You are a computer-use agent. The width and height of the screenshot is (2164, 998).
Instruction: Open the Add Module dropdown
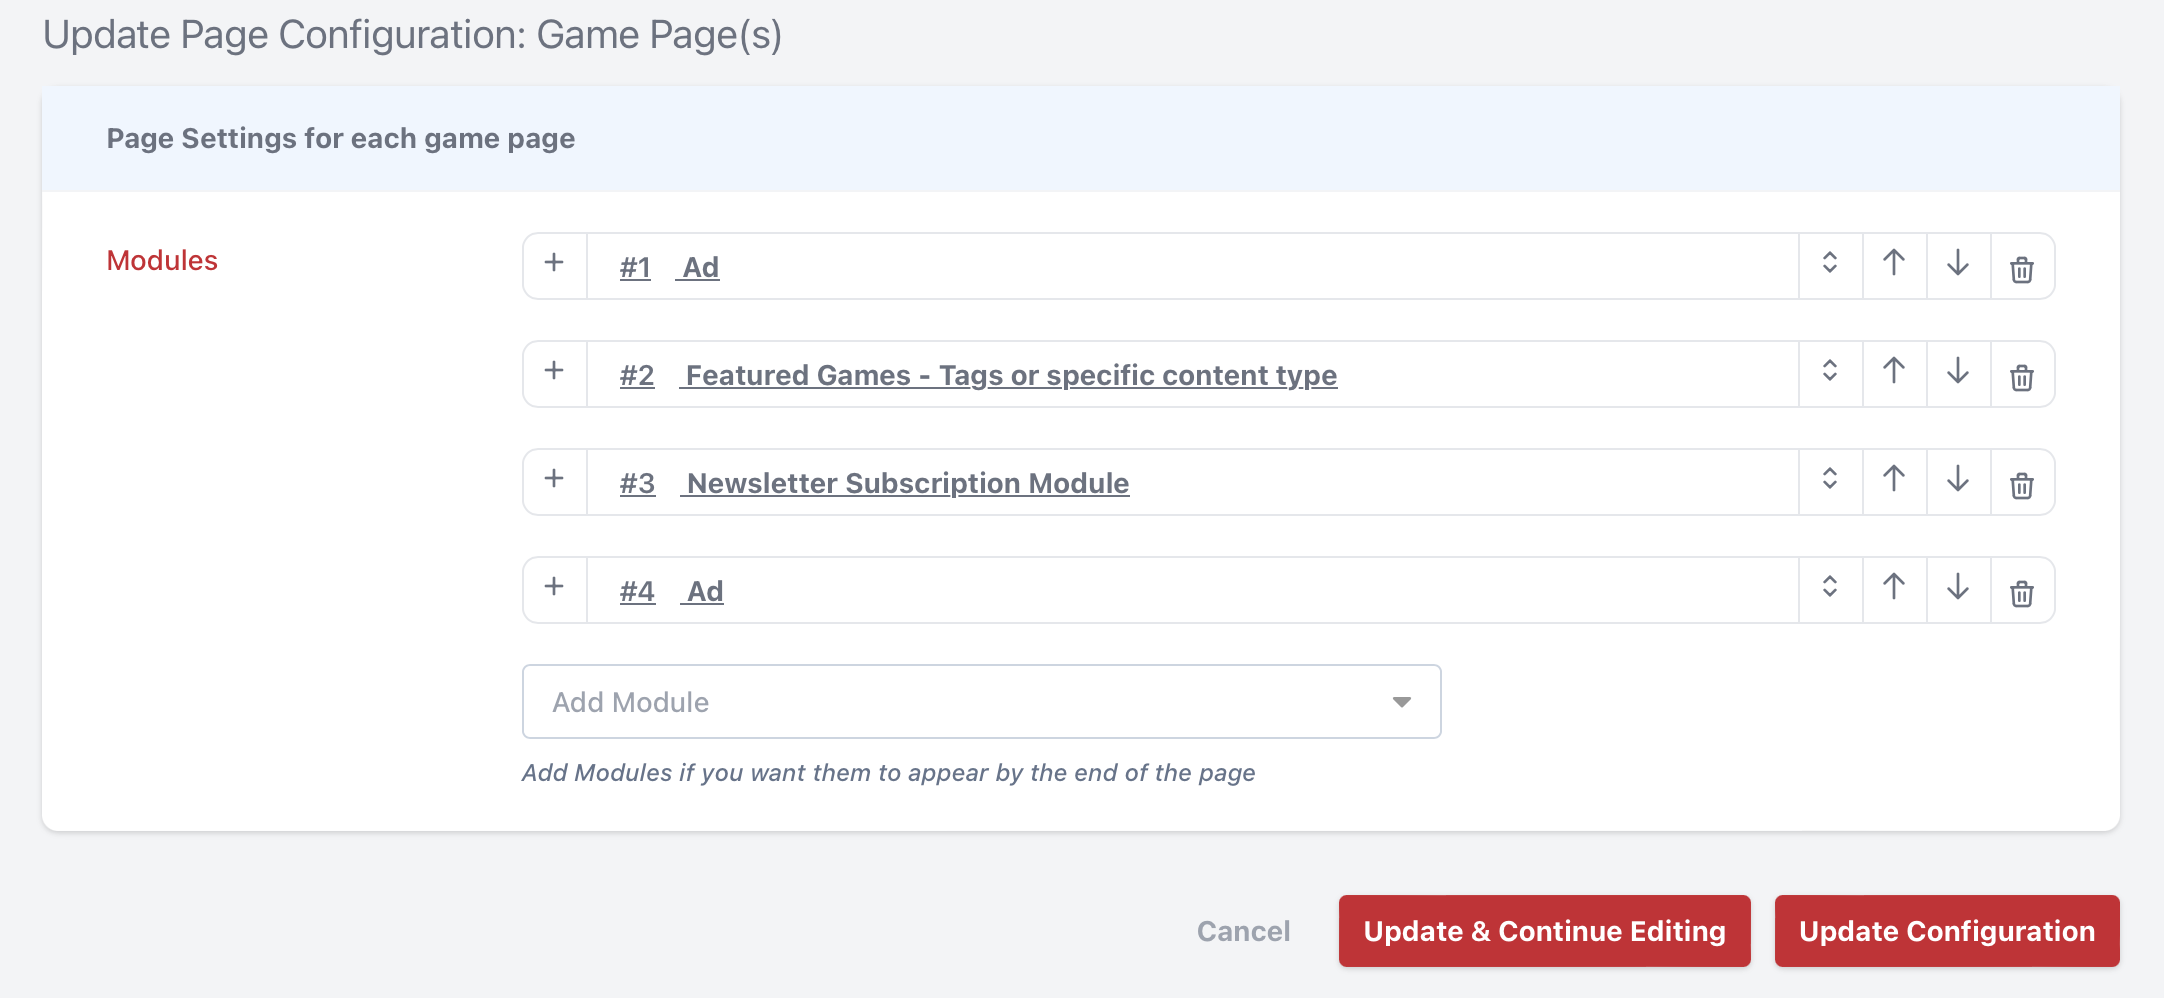click(981, 702)
